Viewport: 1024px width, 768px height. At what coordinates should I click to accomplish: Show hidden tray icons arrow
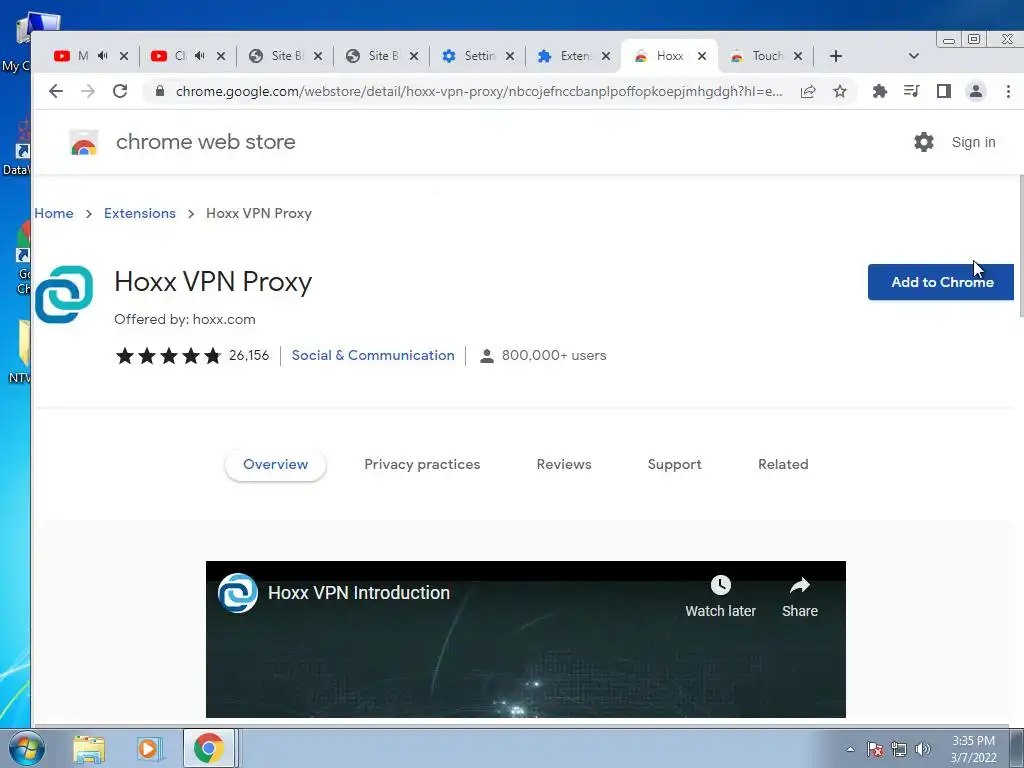850,749
